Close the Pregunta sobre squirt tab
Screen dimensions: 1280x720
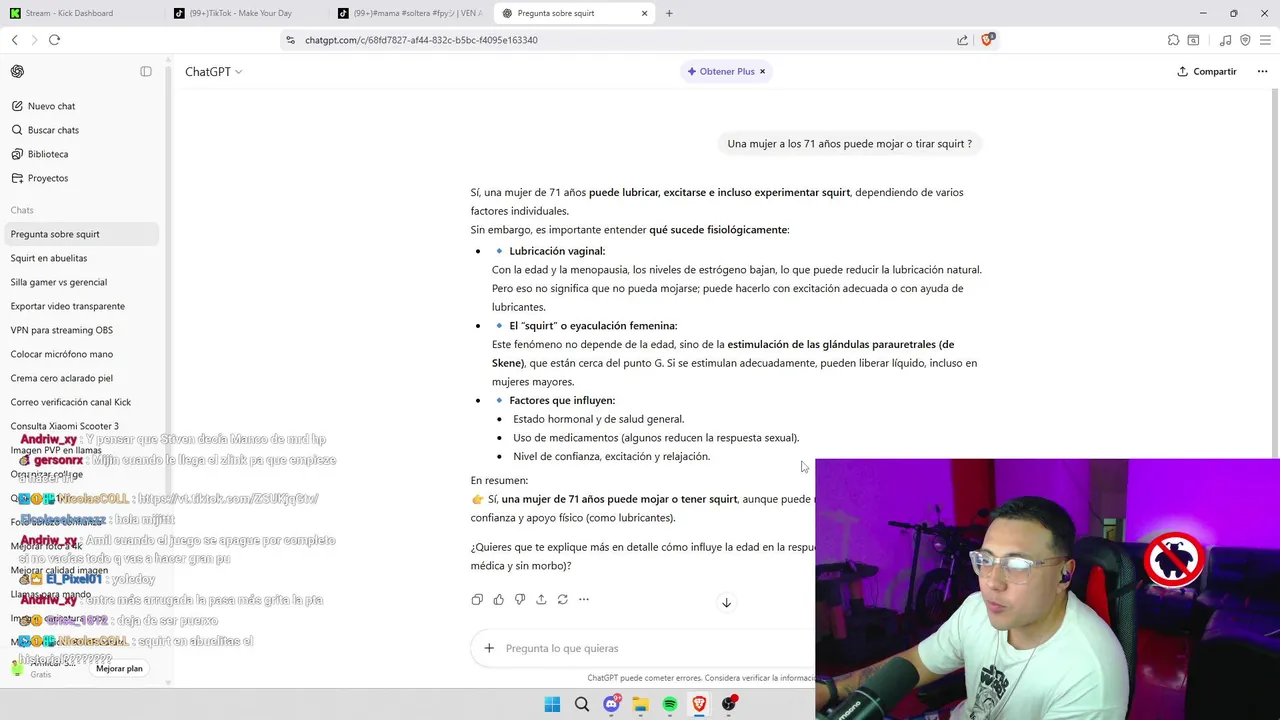(x=644, y=13)
